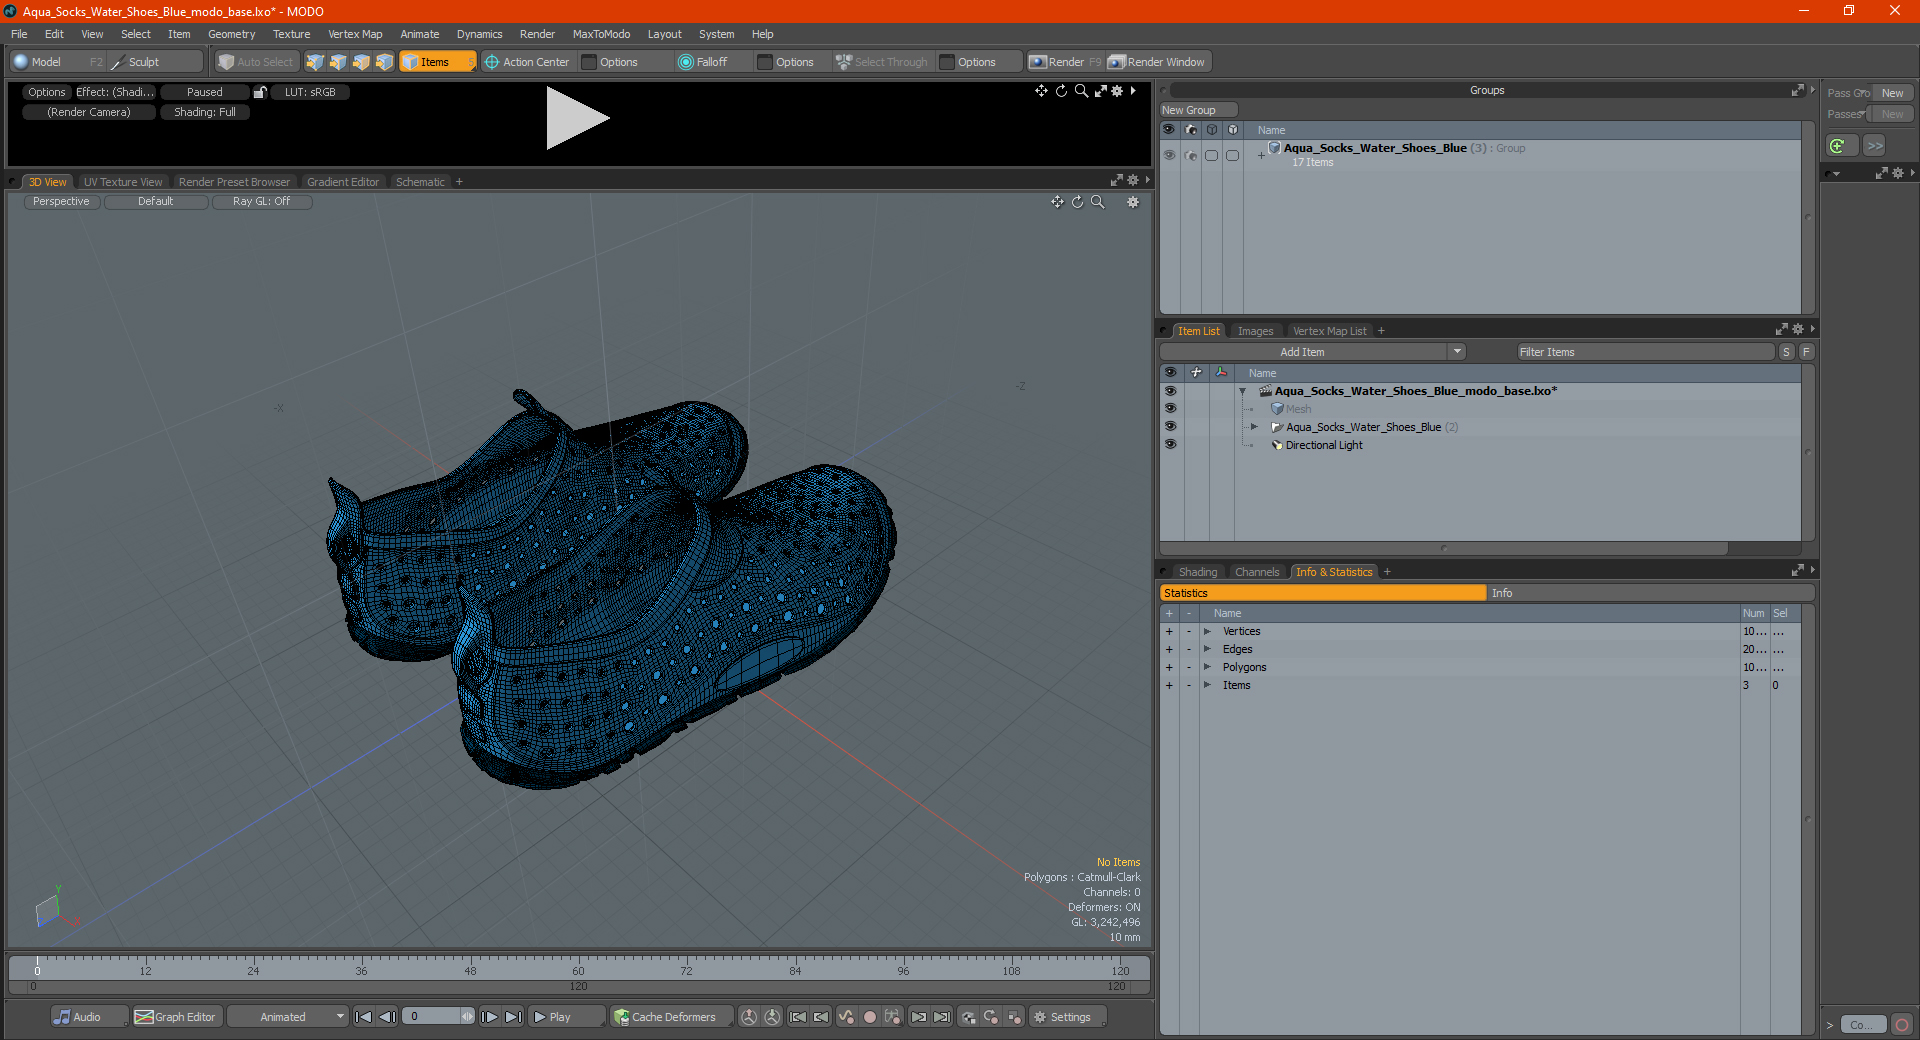Expand the Aqua_Socks group in Groups panel
The width and height of the screenshot is (1920, 1040).
(1262, 155)
